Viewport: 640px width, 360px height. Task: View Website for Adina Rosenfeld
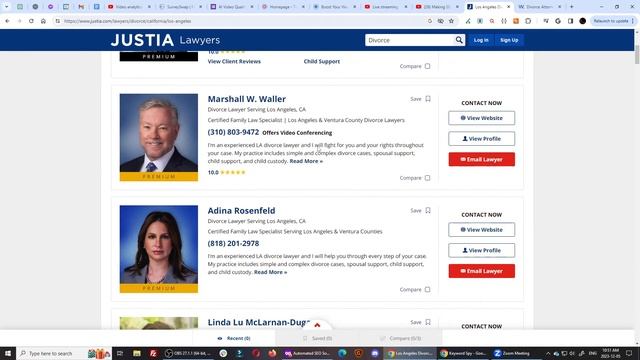coord(482,230)
